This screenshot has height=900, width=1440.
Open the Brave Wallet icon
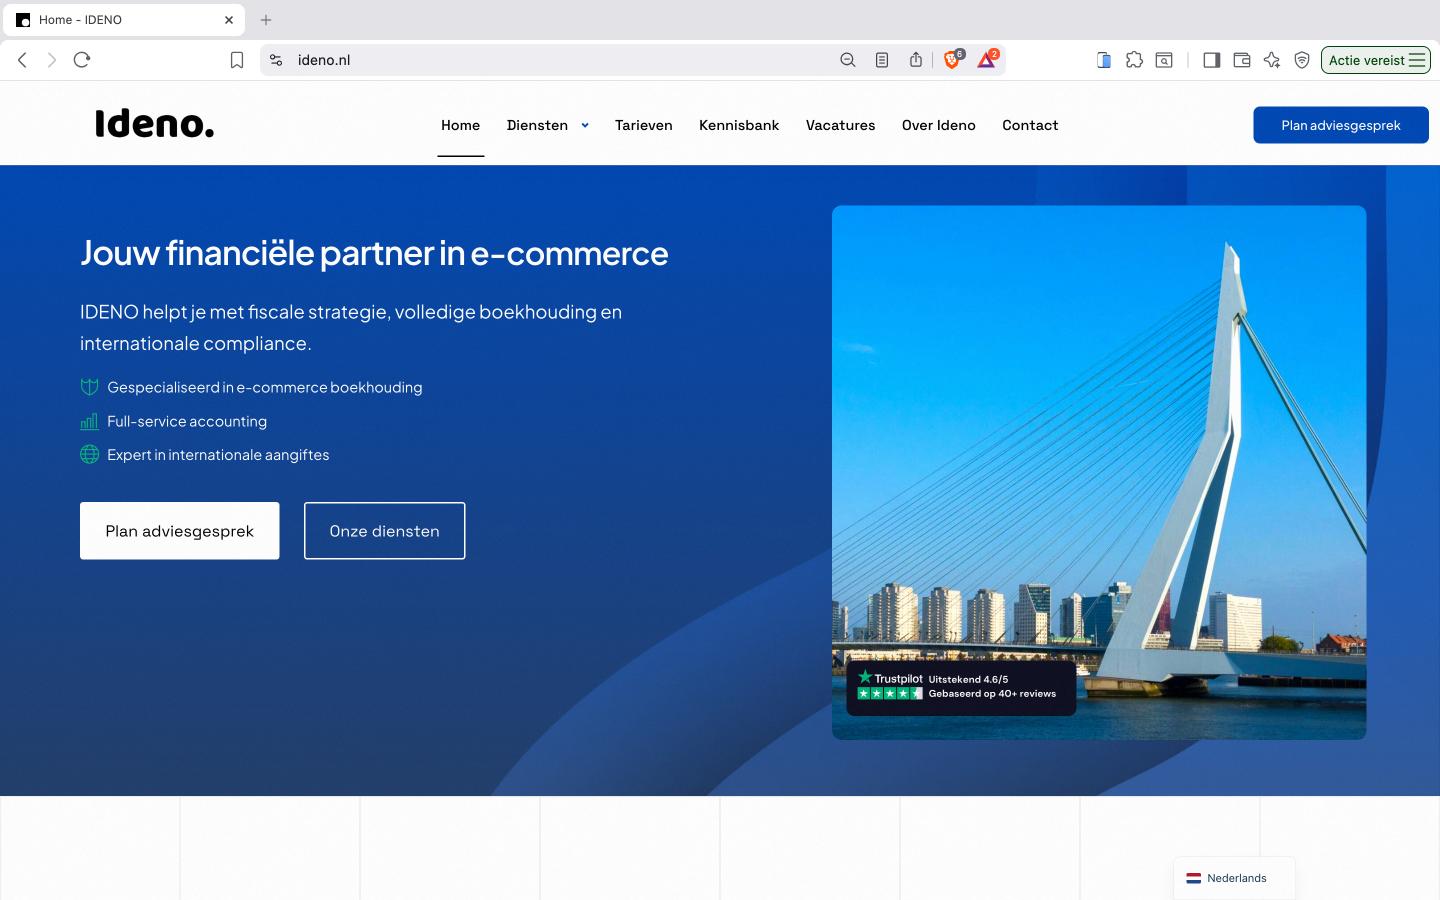pos(1242,60)
